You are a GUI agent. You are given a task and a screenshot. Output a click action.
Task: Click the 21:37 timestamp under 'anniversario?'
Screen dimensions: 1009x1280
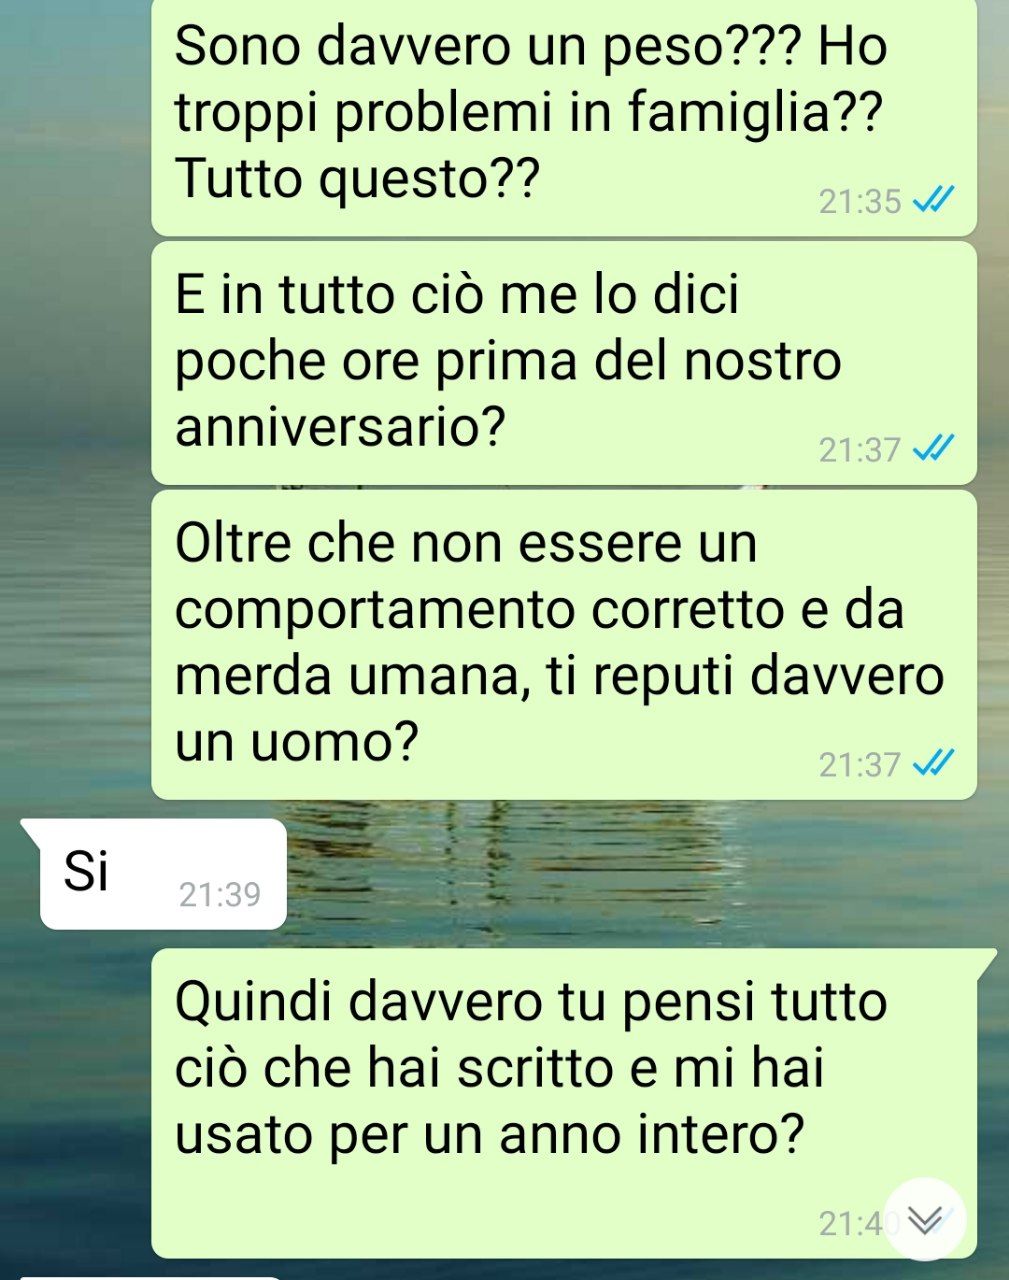click(x=860, y=450)
